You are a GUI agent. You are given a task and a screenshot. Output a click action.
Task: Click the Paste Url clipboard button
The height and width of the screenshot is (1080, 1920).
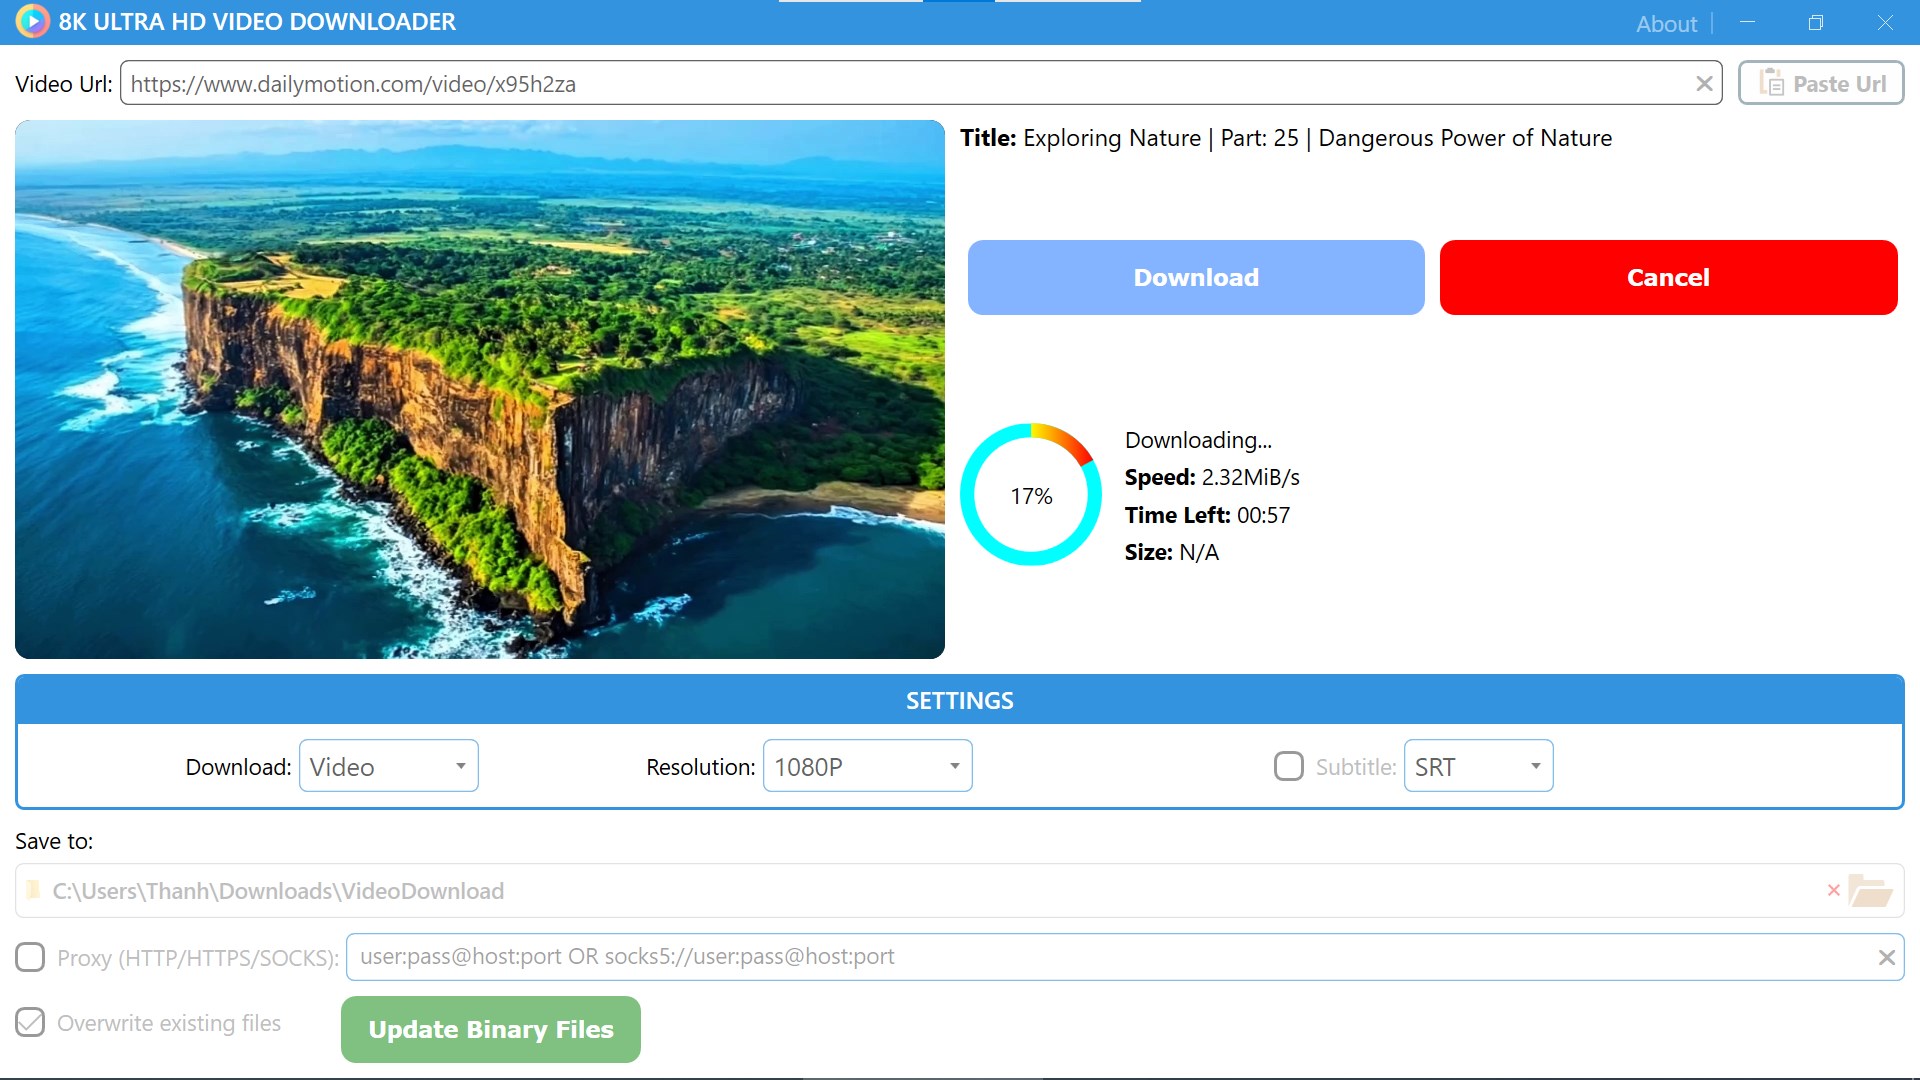point(1821,83)
